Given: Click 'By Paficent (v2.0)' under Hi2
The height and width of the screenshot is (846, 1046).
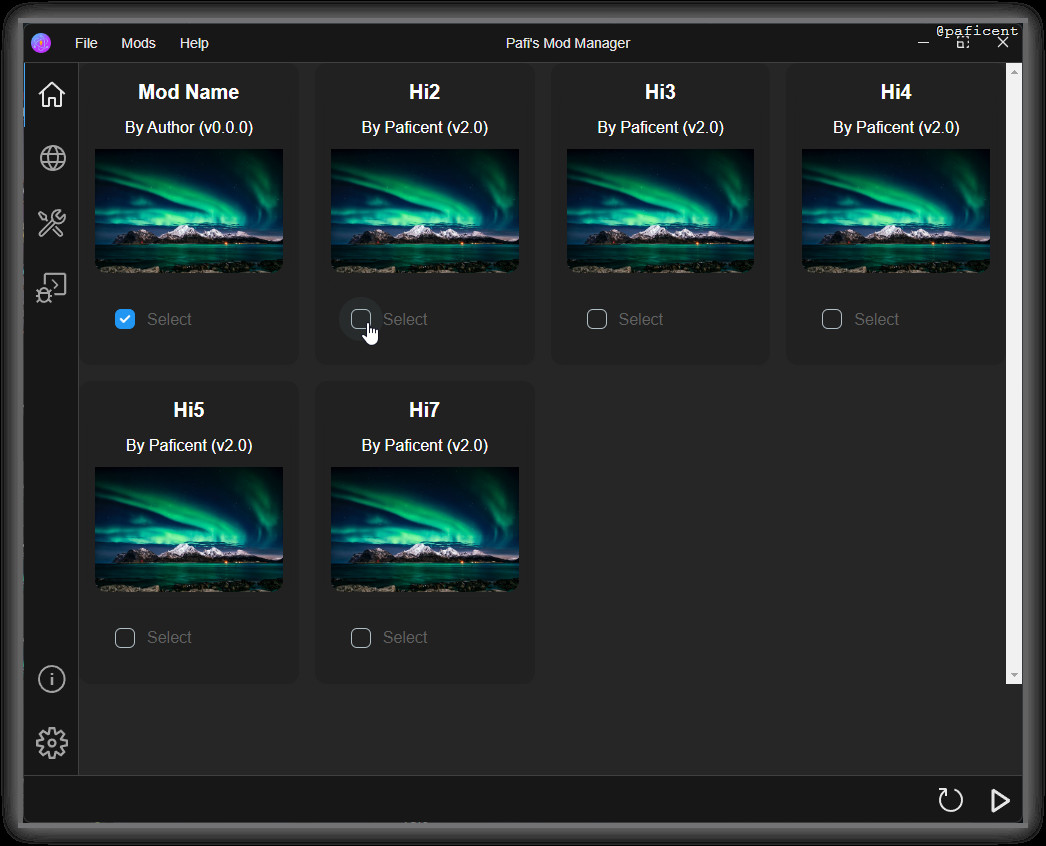Looking at the screenshot, I should (x=425, y=127).
